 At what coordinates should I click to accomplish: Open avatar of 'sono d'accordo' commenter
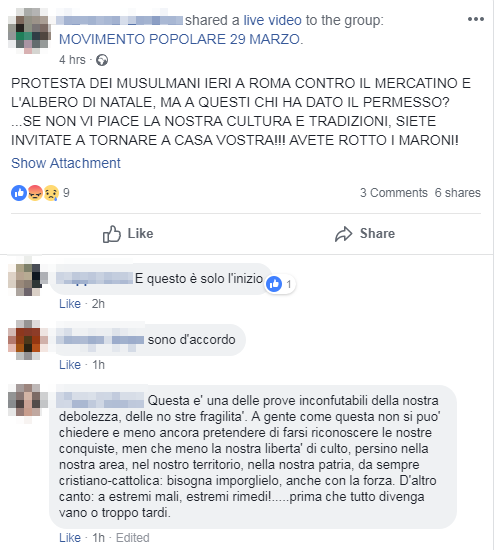click(28, 340)
